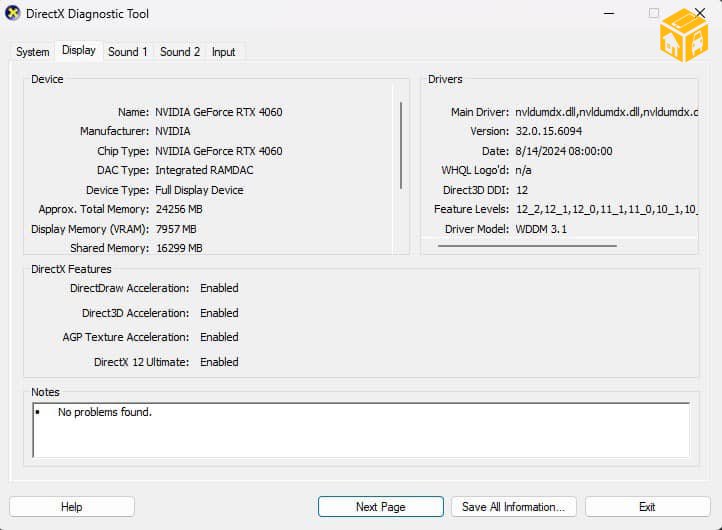Click the Next Page button
722x530 pixels.
(x=380, y=507)
